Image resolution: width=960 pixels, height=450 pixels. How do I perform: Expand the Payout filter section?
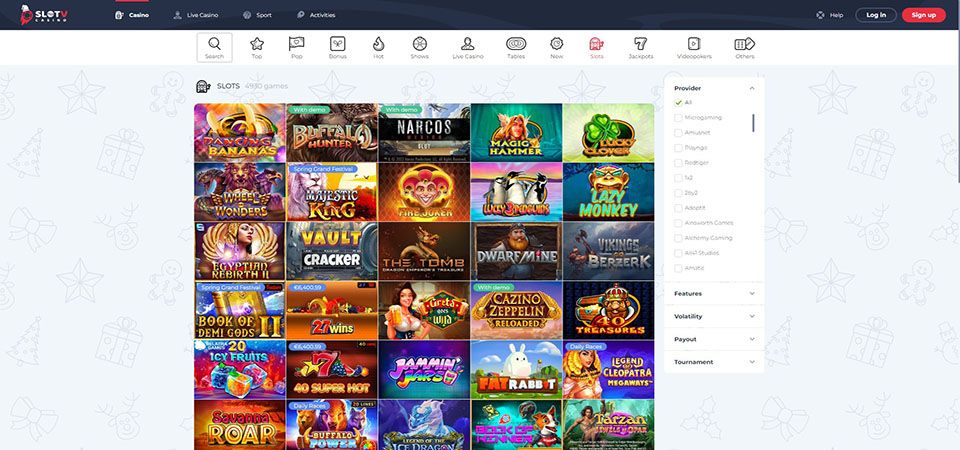714,339
